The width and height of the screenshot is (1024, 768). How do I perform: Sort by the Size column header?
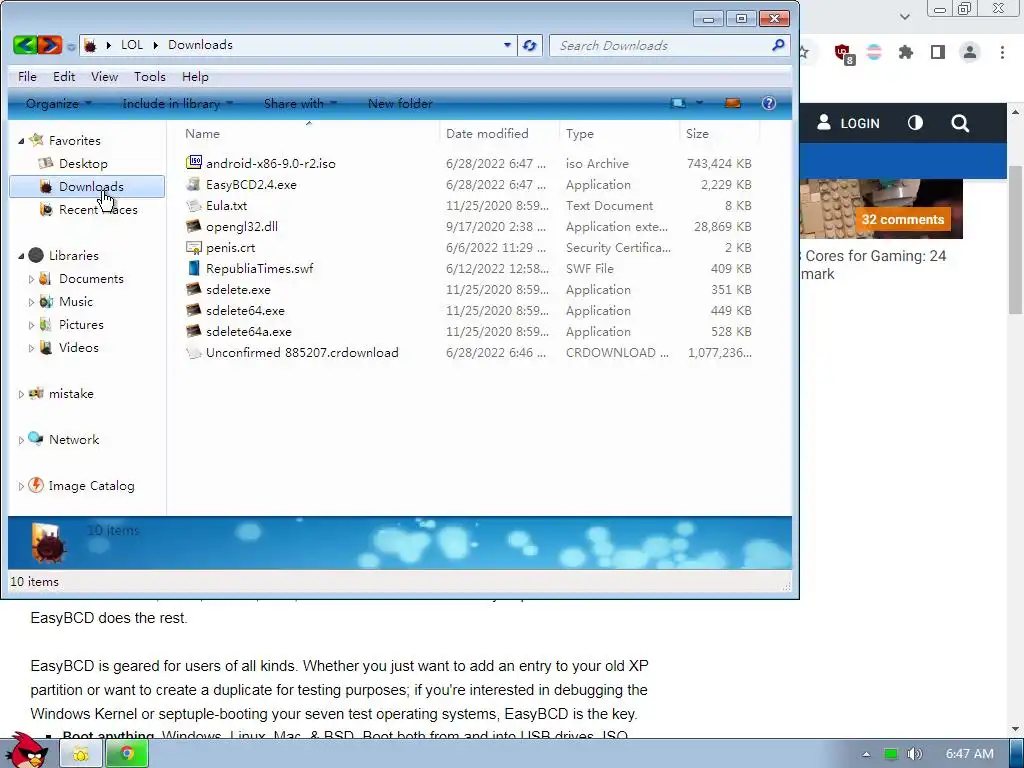point(697,133)
